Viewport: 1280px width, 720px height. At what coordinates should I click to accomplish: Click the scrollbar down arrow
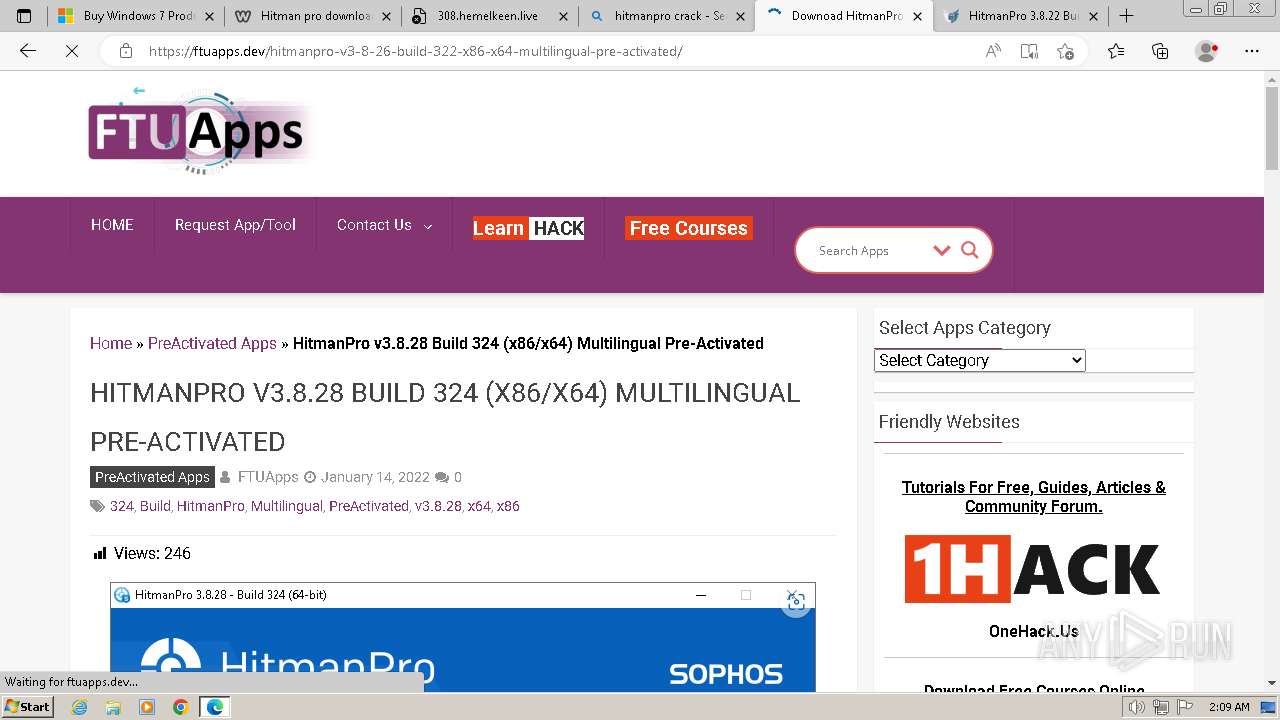point(1272,684)
